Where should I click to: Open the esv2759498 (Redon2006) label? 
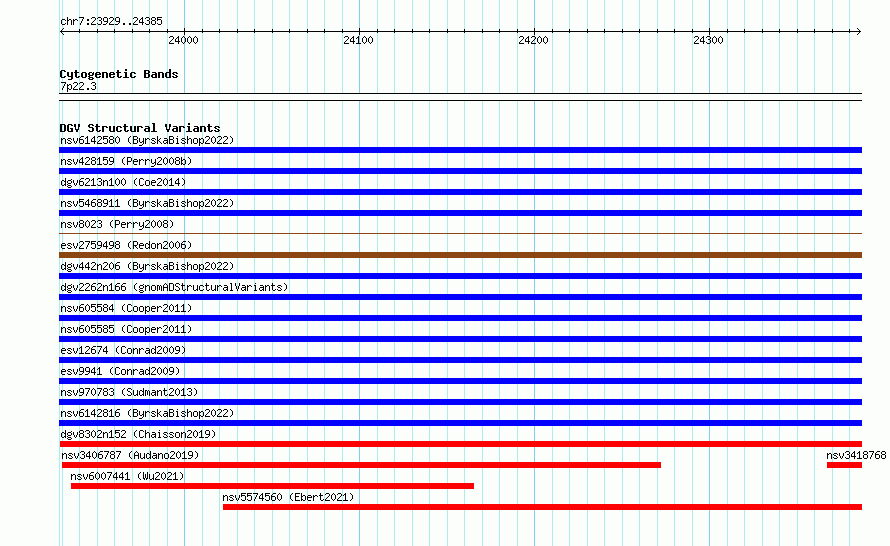[x=126, y=245]
